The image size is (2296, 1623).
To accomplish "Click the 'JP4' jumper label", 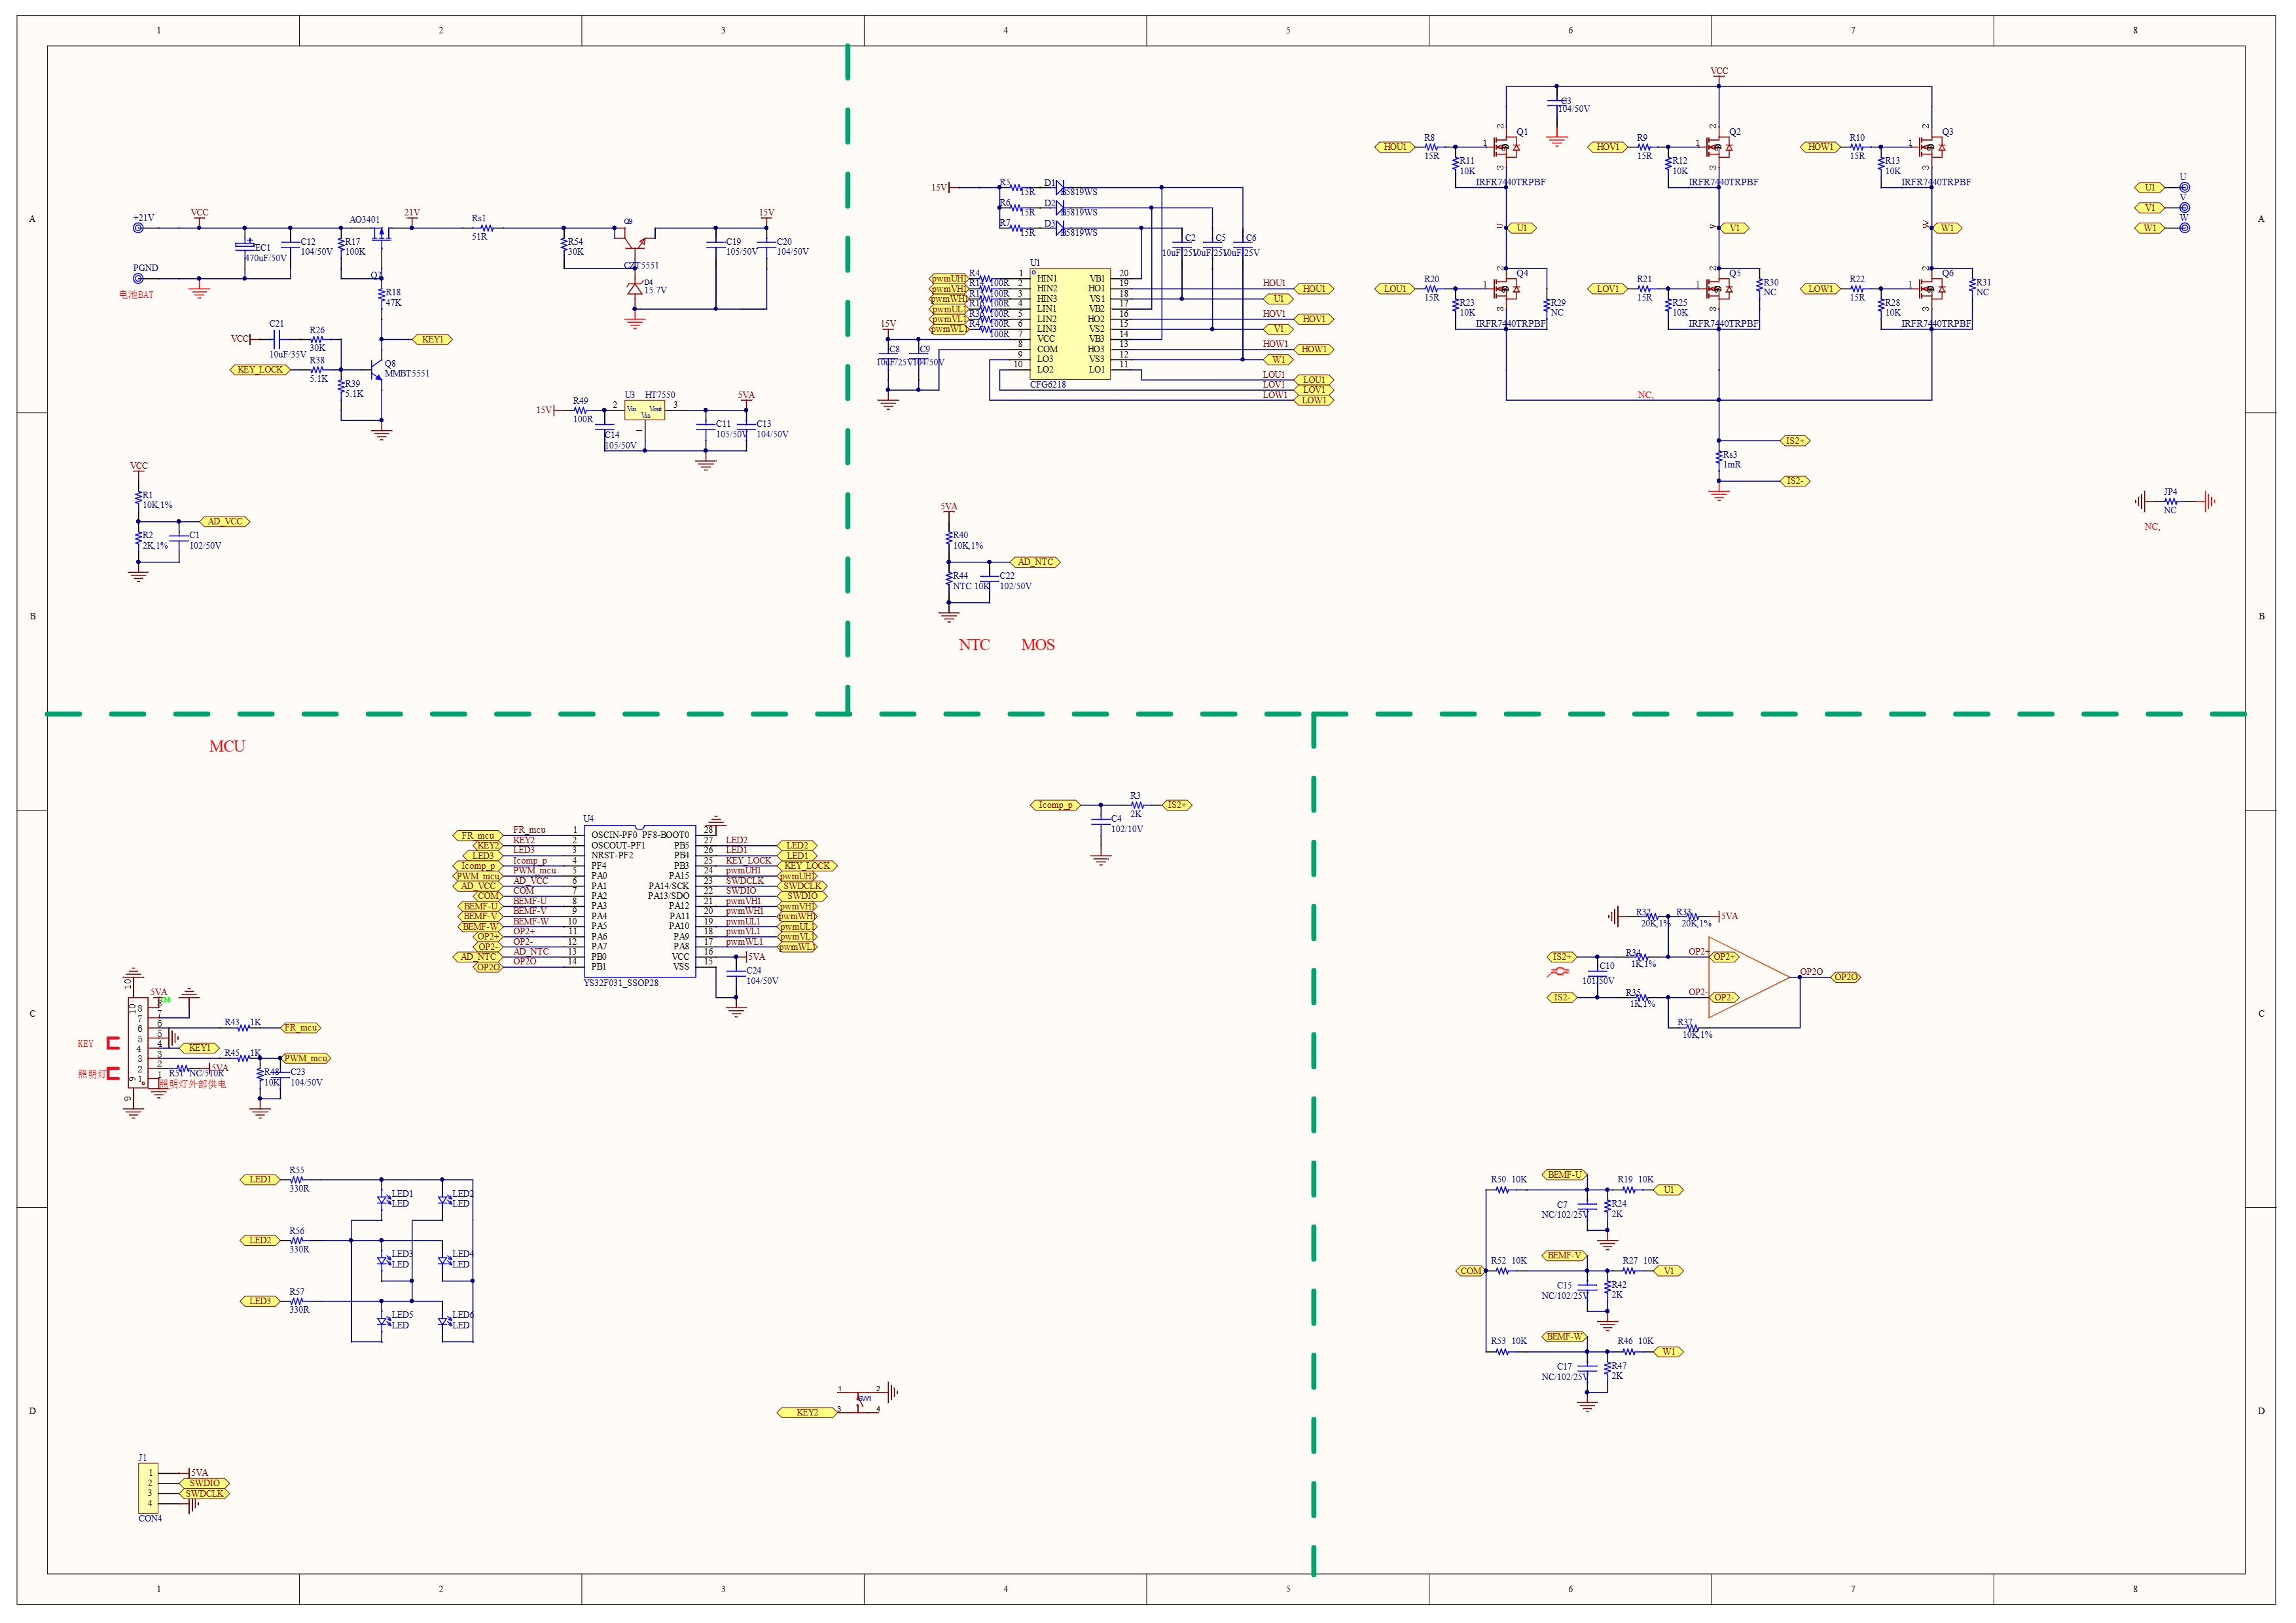I will coord(2171,492).
